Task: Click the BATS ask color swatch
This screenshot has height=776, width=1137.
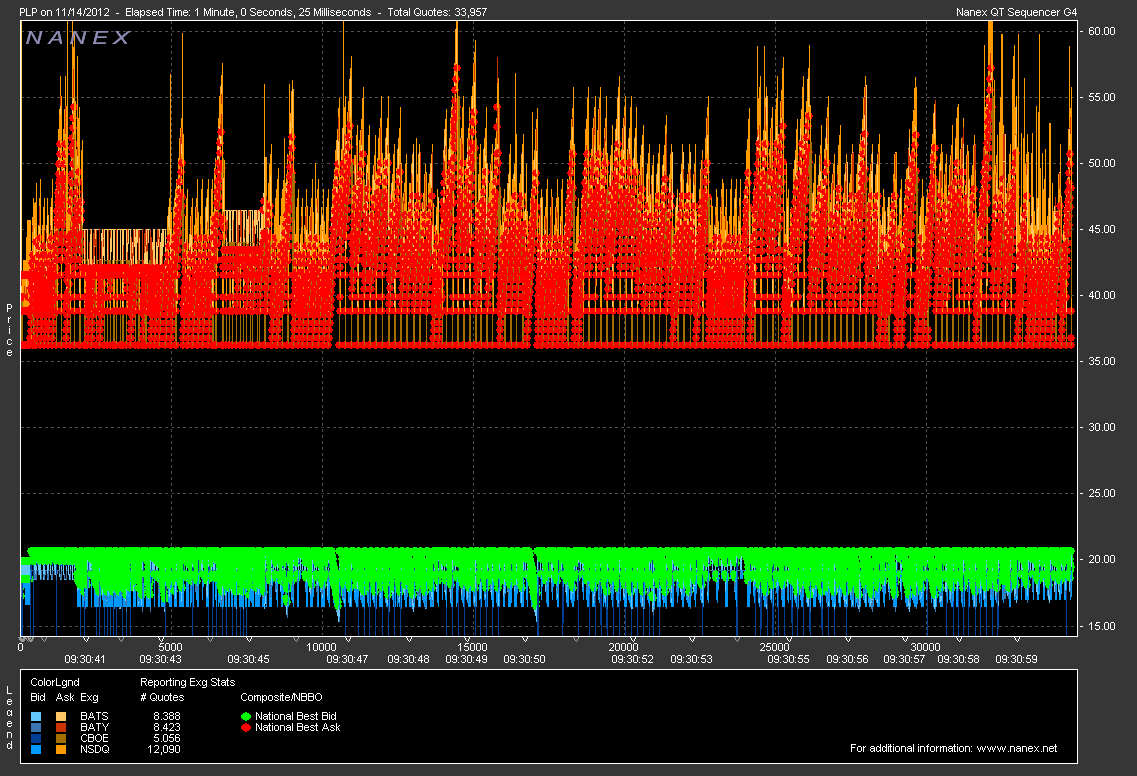Action: (x=61, y=717)
